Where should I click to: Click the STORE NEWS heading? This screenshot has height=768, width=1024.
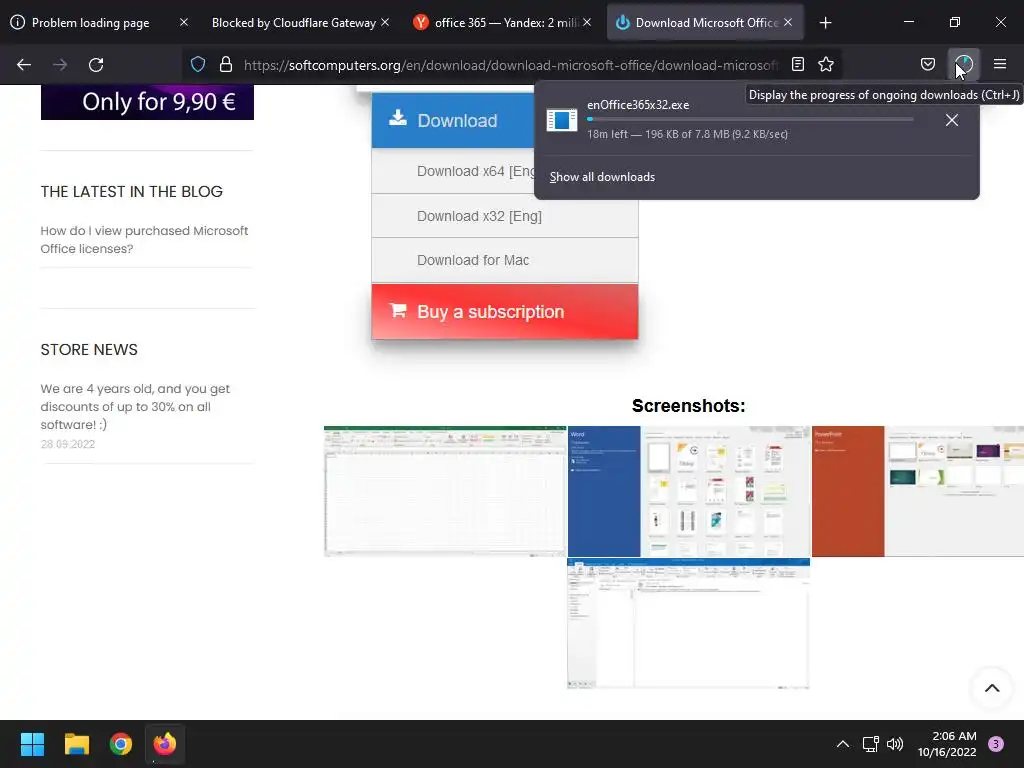pos(89,350)
